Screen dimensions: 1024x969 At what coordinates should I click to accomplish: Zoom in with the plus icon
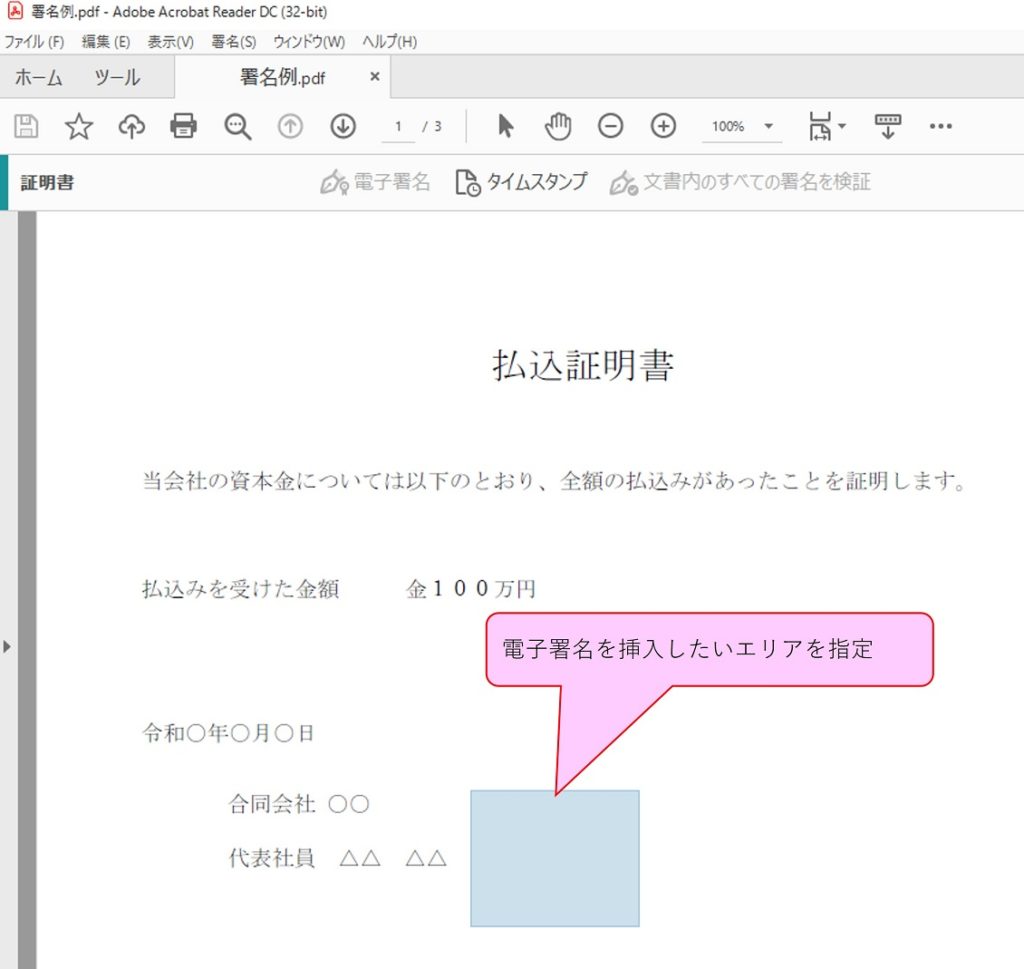click(664, 126)
